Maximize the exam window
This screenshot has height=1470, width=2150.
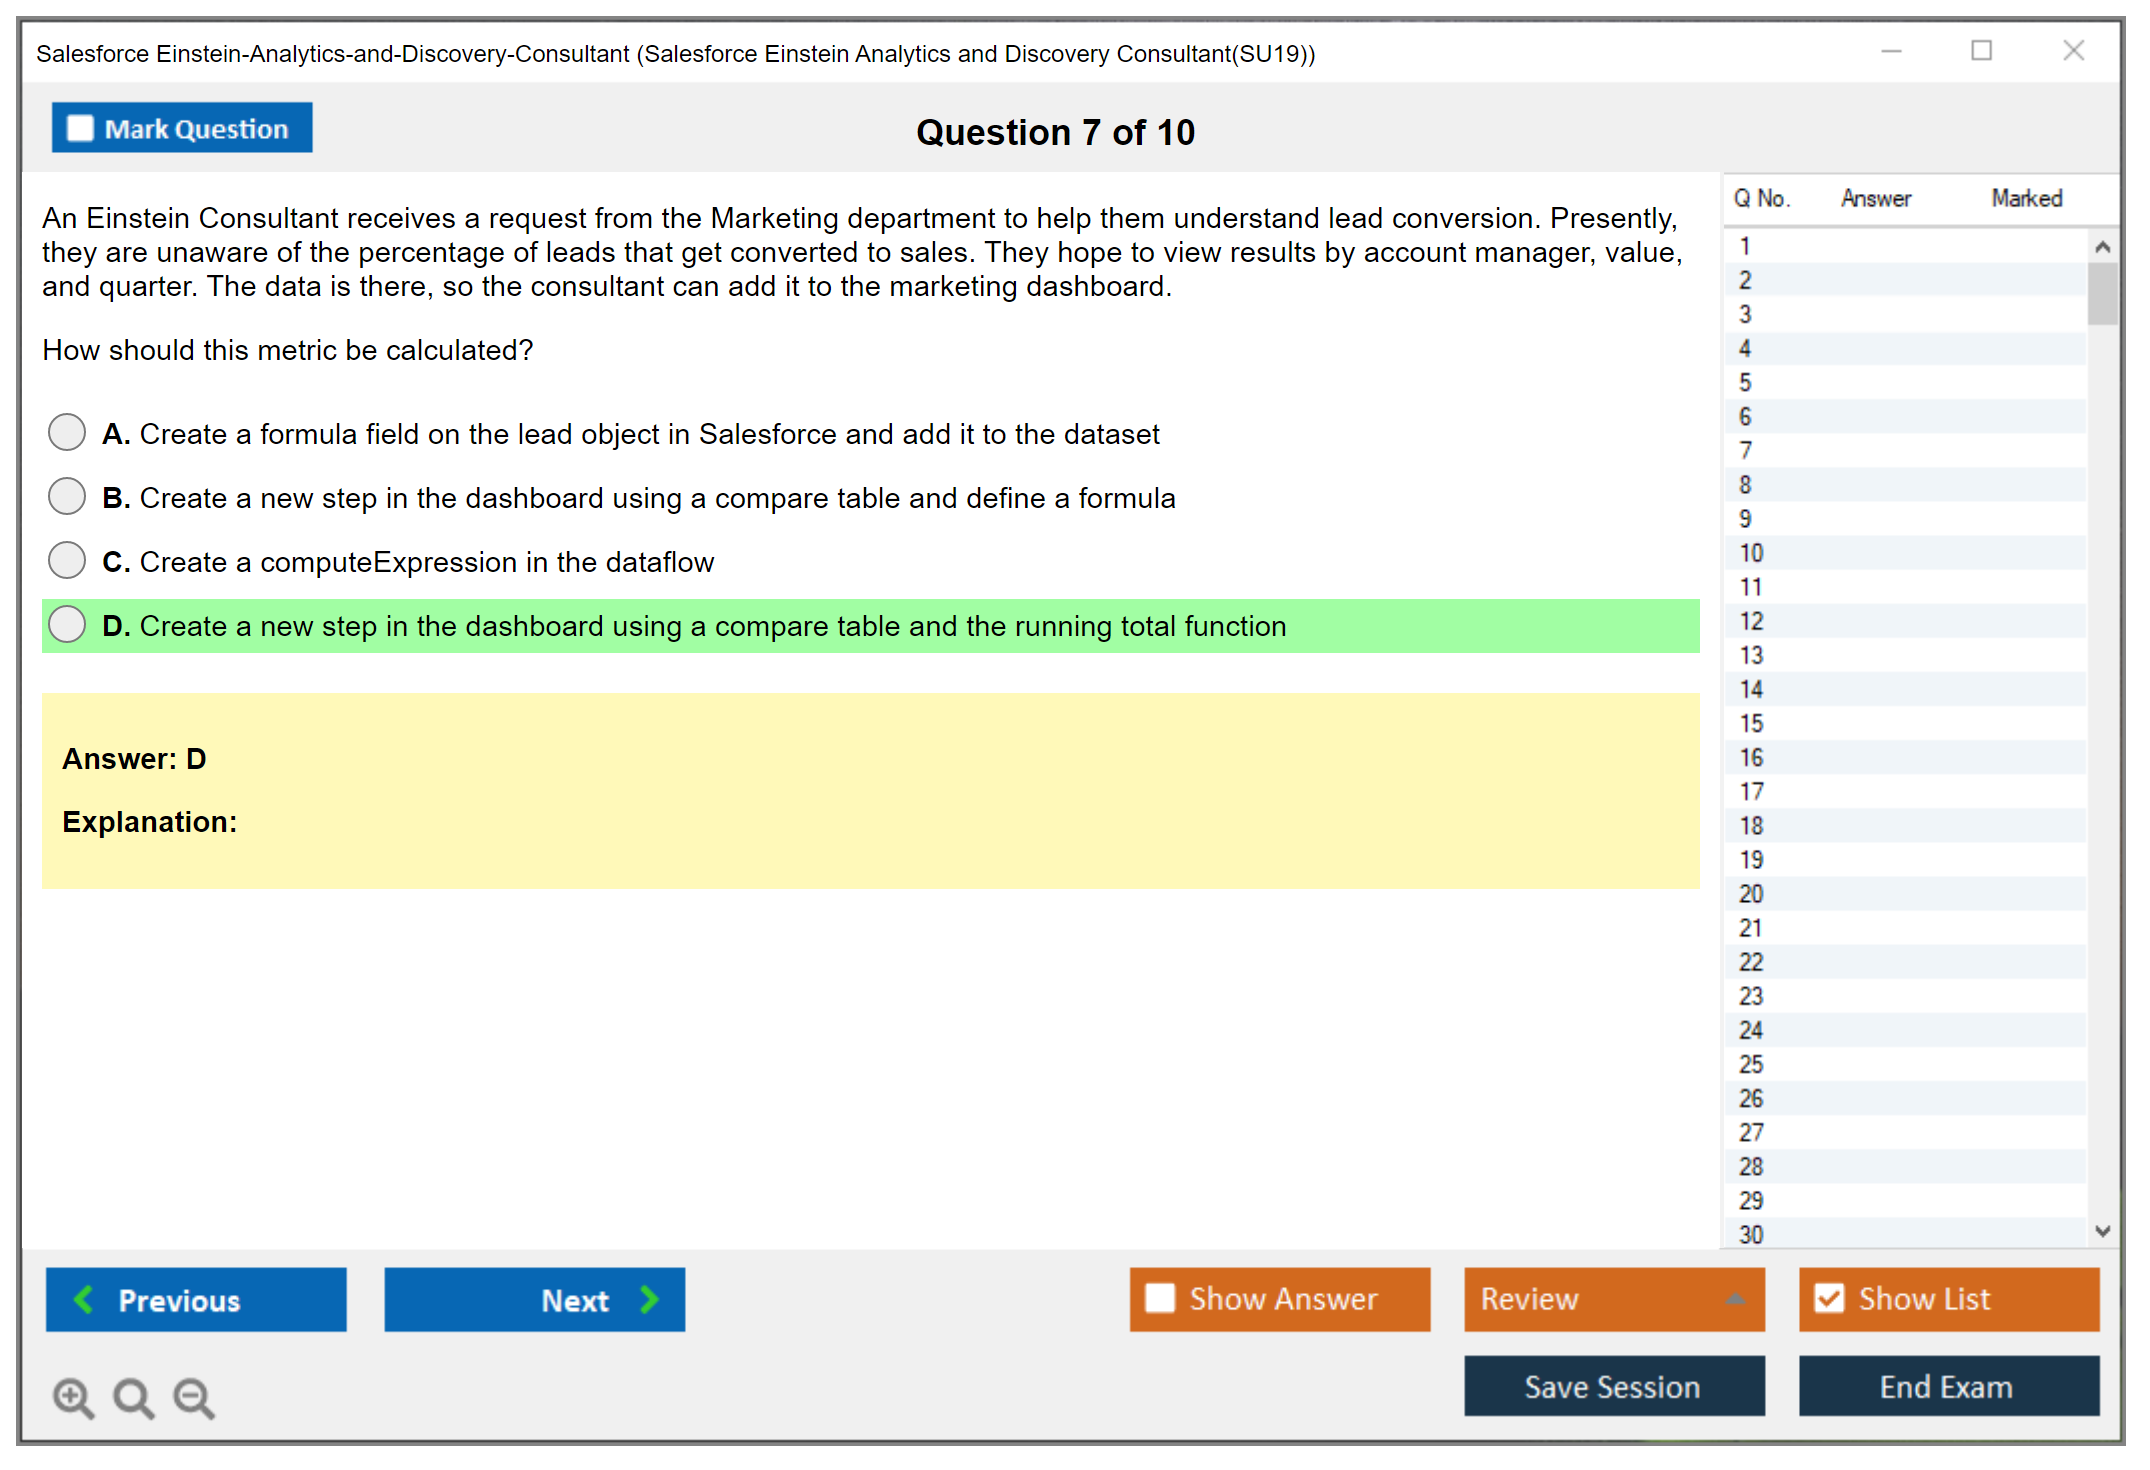1981,51
